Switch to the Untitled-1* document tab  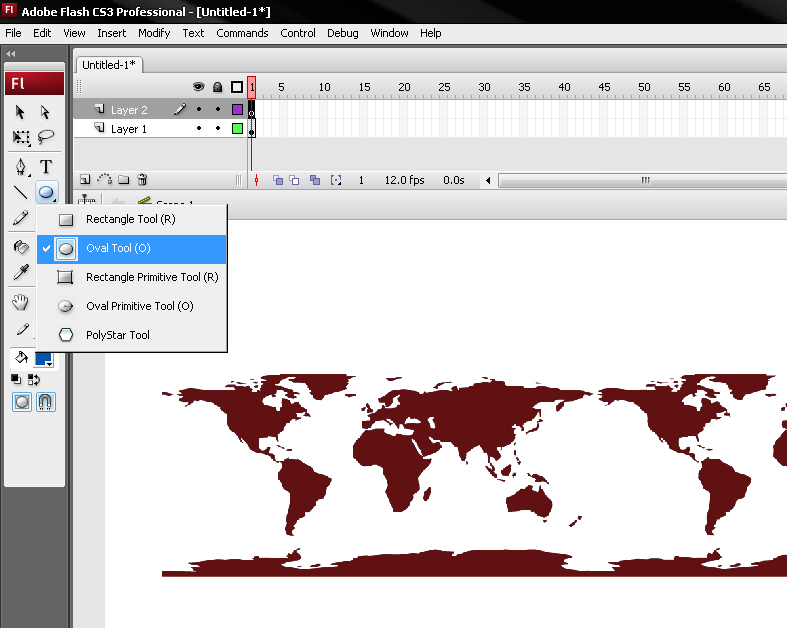click(109, 65)
